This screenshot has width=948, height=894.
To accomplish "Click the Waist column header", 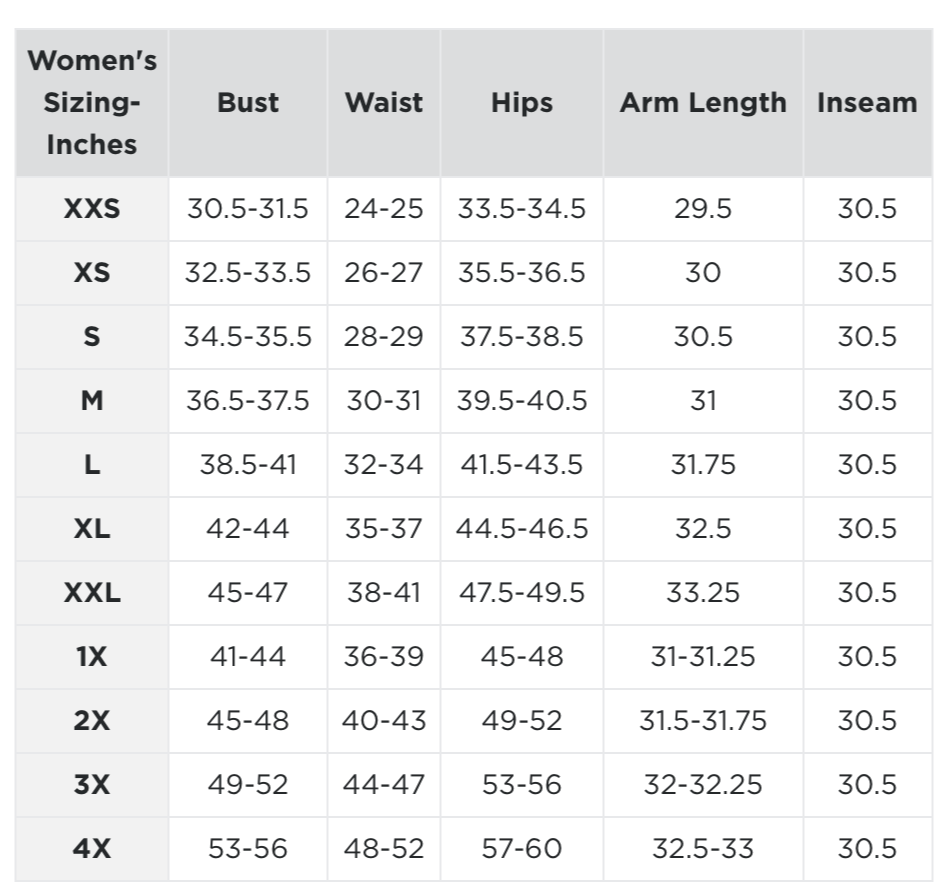I will tap(384, 103).
